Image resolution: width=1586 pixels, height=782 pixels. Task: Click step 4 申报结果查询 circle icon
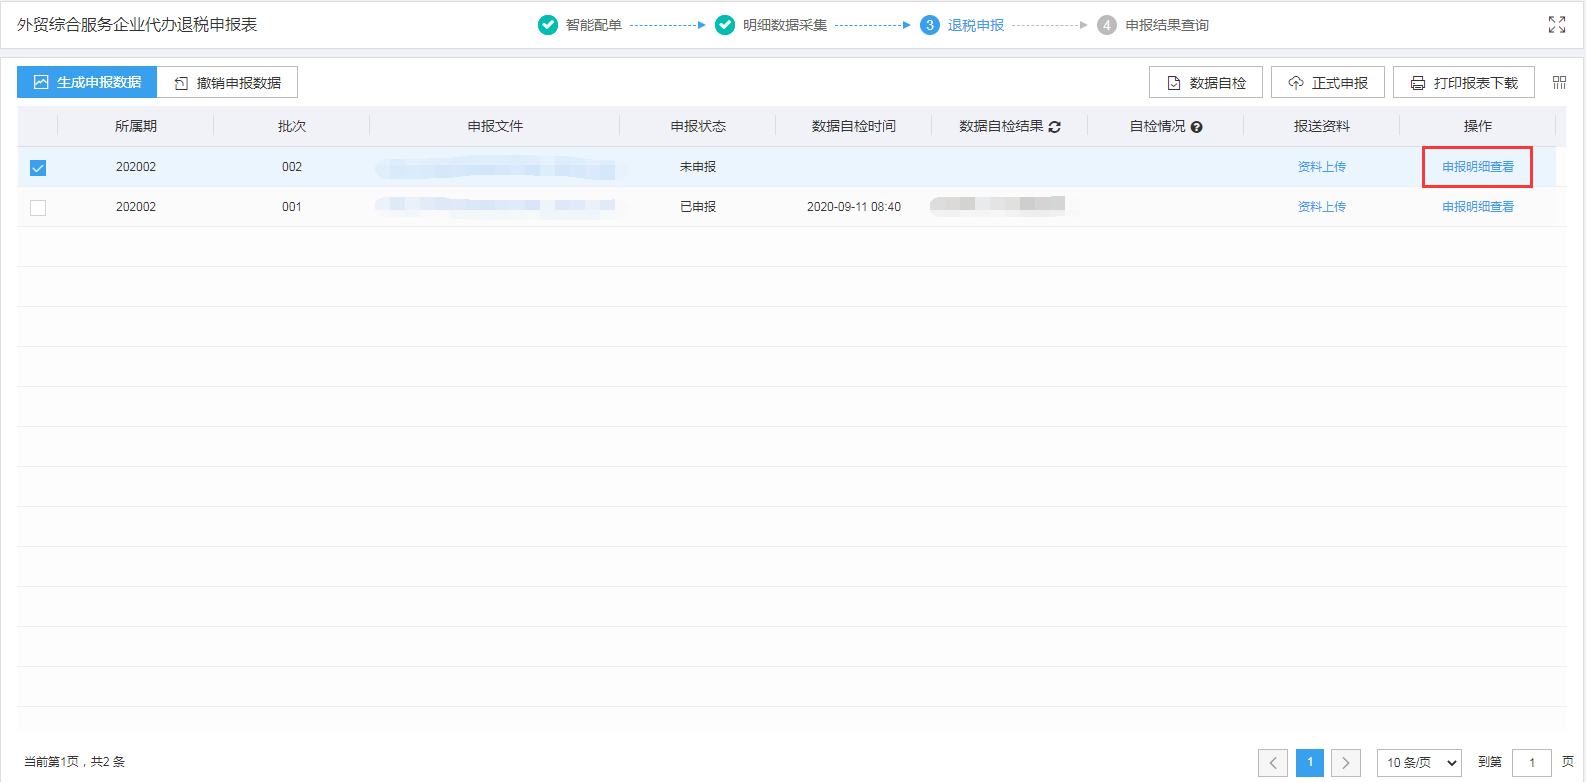1107,25
